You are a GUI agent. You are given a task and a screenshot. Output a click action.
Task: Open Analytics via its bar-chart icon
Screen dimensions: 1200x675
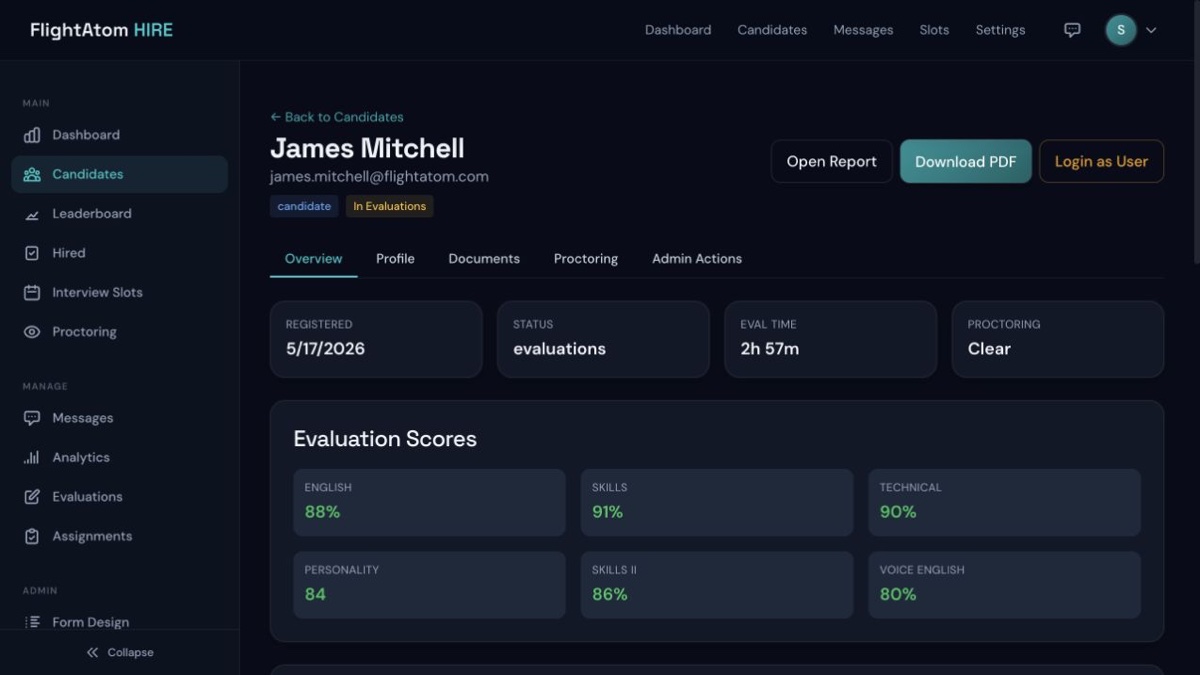click(x=32, y=458)
